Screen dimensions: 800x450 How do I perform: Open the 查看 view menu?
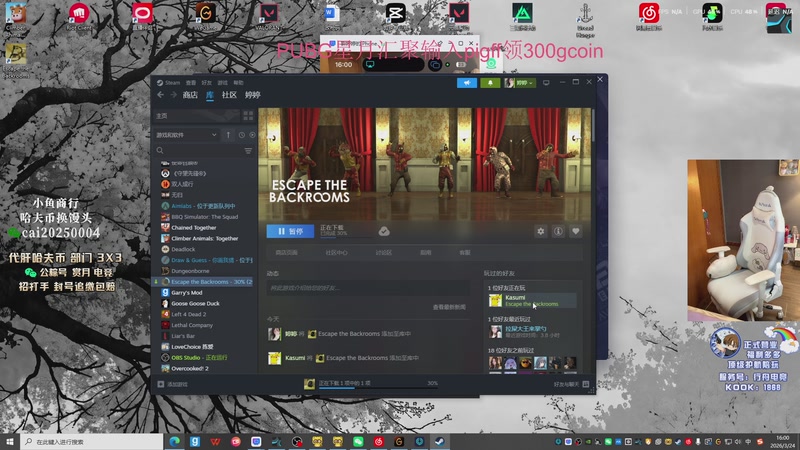pos(191,83)
